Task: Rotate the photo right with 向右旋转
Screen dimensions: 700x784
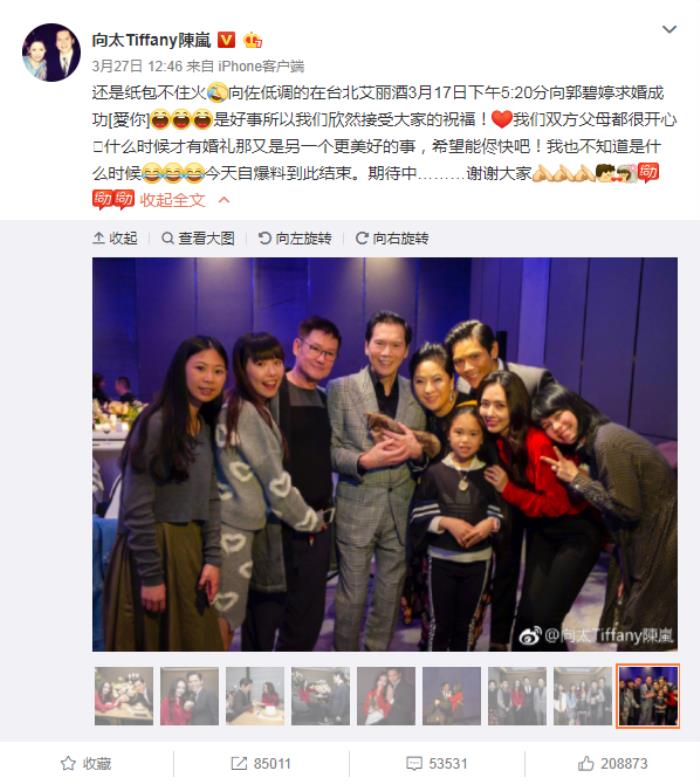Action: [392, 238]
